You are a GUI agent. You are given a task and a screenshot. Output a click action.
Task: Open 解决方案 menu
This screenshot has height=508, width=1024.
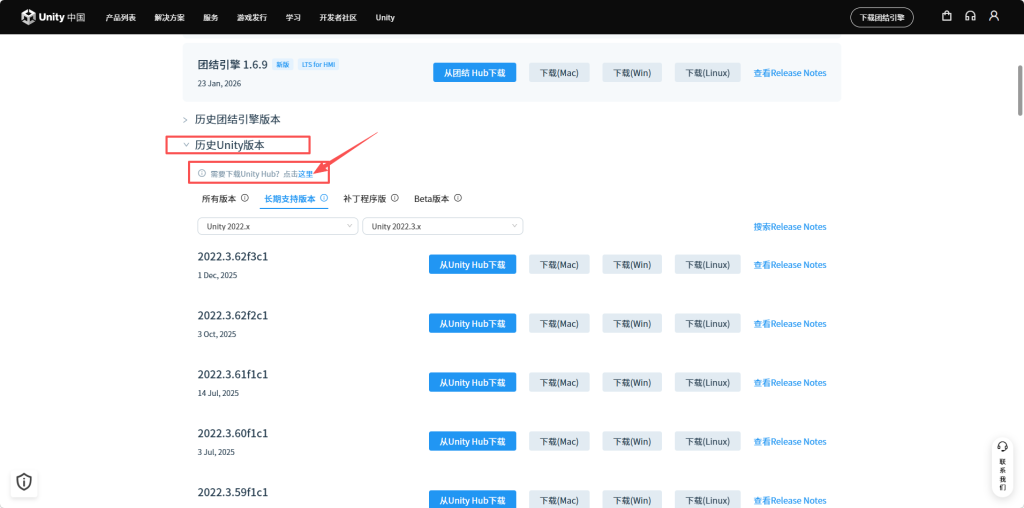point(170,18)
